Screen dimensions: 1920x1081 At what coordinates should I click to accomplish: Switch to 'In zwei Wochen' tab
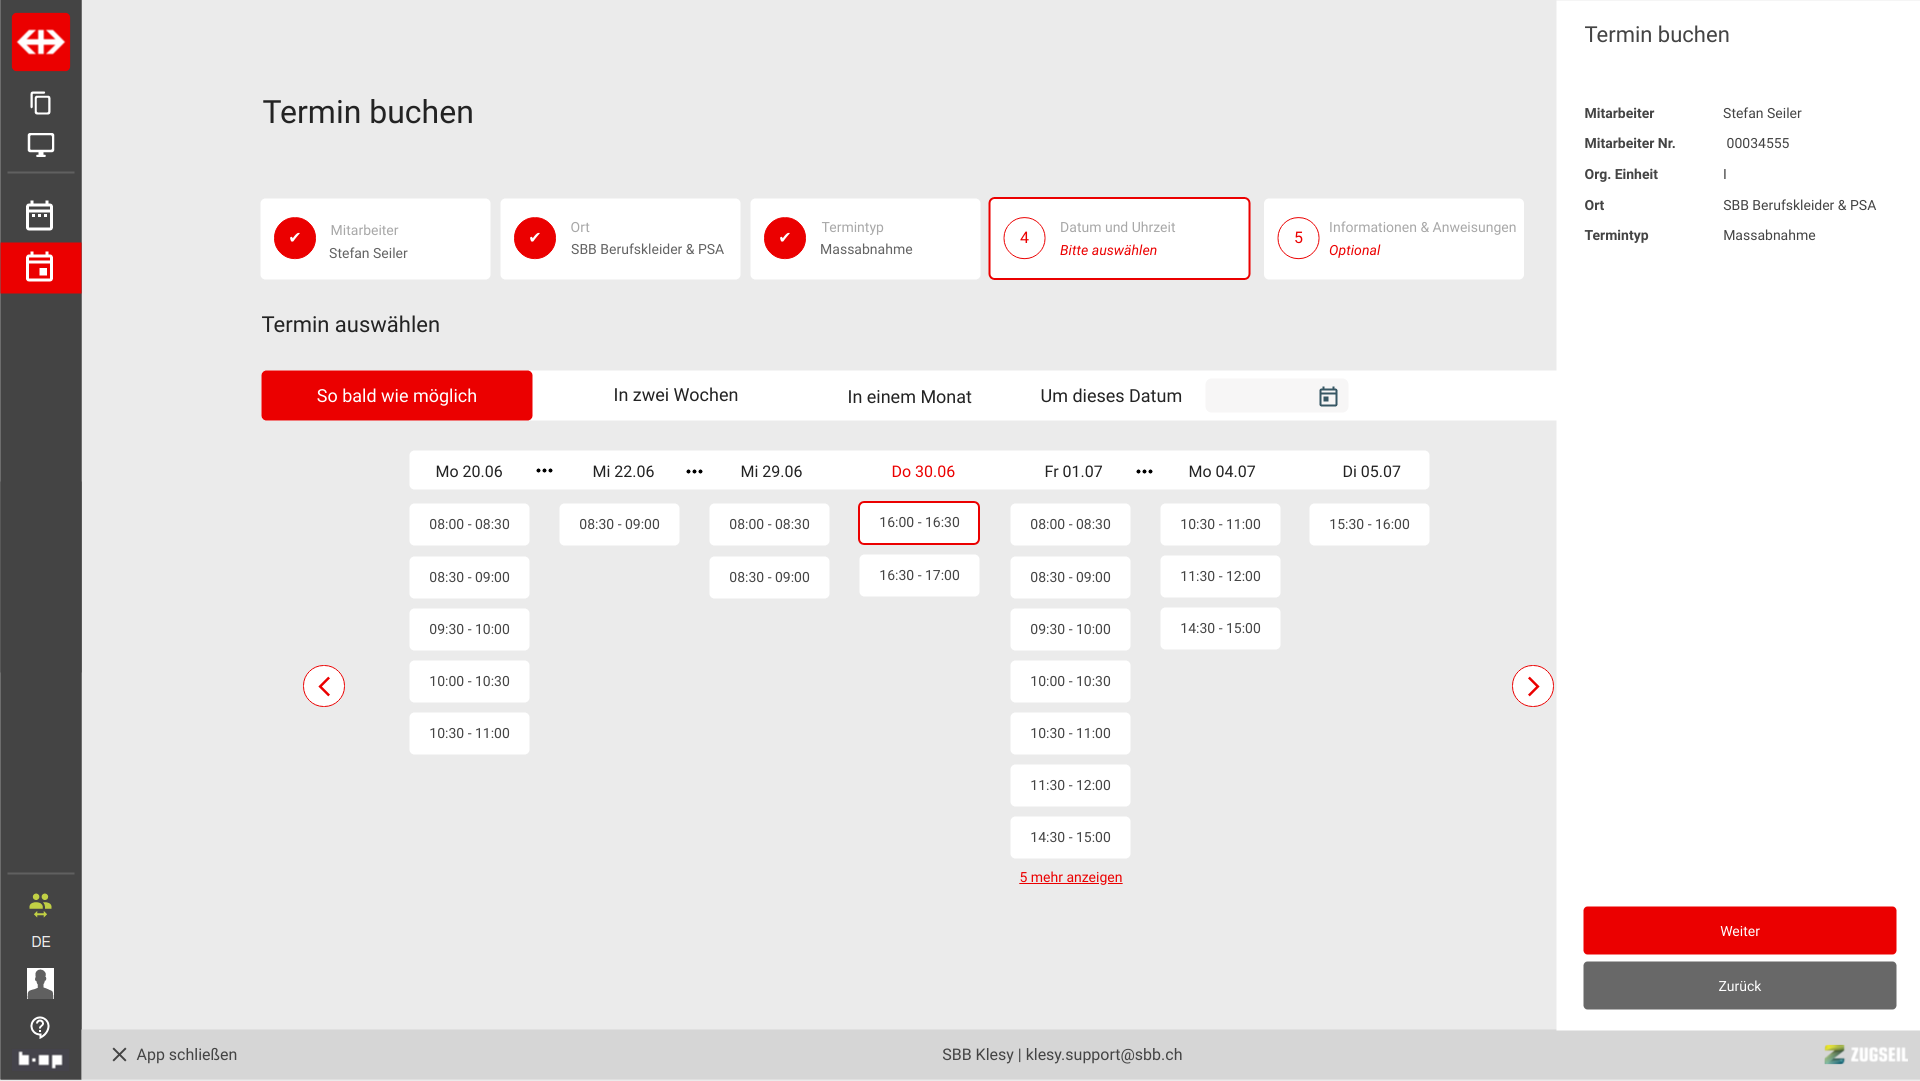(x=675, y=396)
